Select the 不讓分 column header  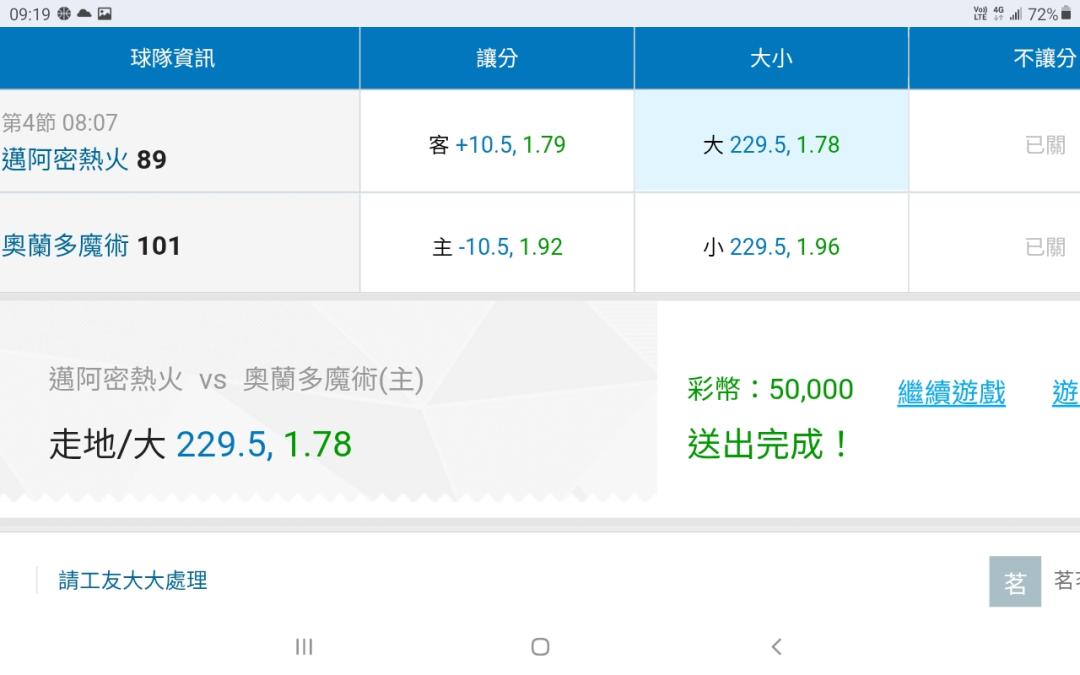1044,58
